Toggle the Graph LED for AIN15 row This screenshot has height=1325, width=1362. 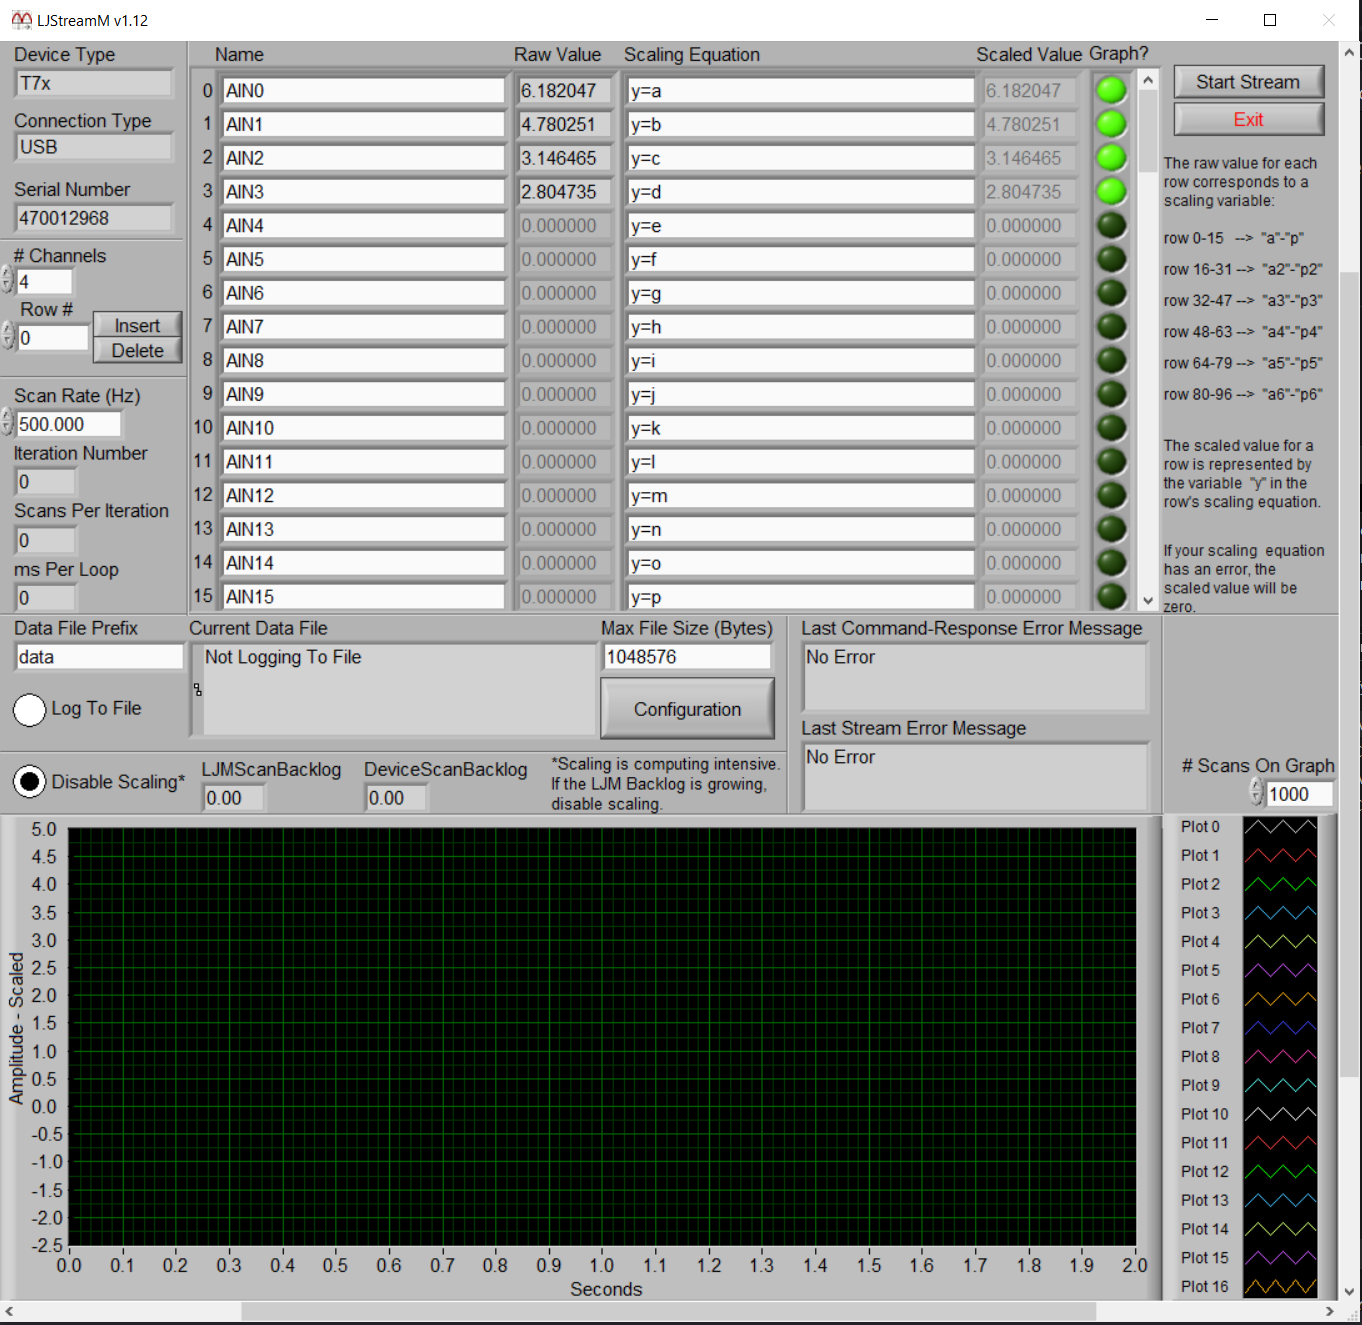[x=1111, y=596]
